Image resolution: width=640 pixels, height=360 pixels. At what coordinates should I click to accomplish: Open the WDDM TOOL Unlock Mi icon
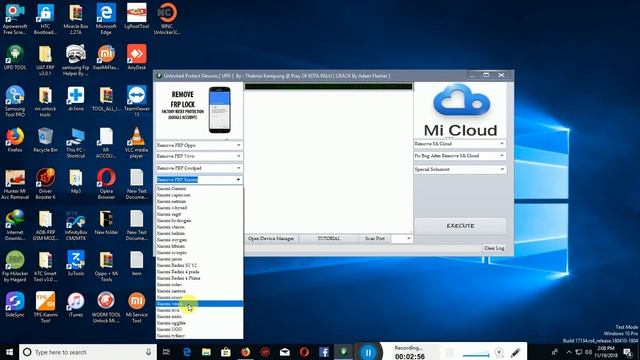click(106, 307)
